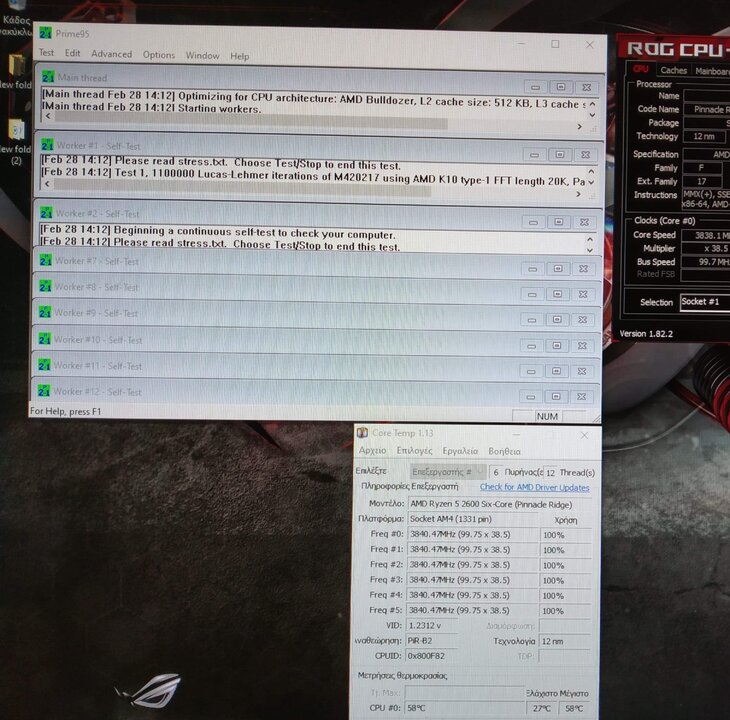
Task: Open the Εργαλεία menu in Core Temp
Action: 460,451
